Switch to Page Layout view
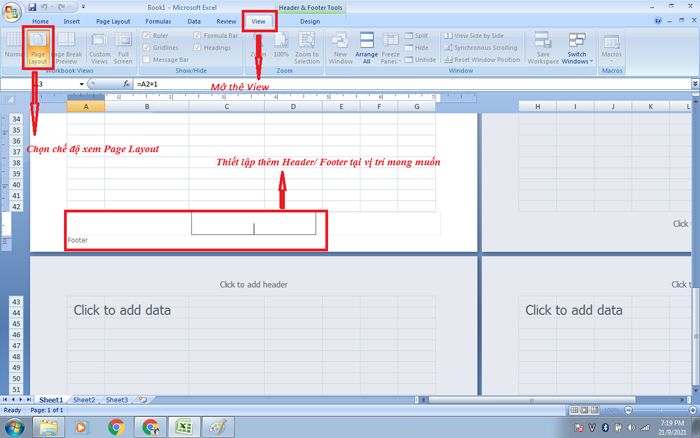This screenshot has height=438, width=700. tap(38, 47)
